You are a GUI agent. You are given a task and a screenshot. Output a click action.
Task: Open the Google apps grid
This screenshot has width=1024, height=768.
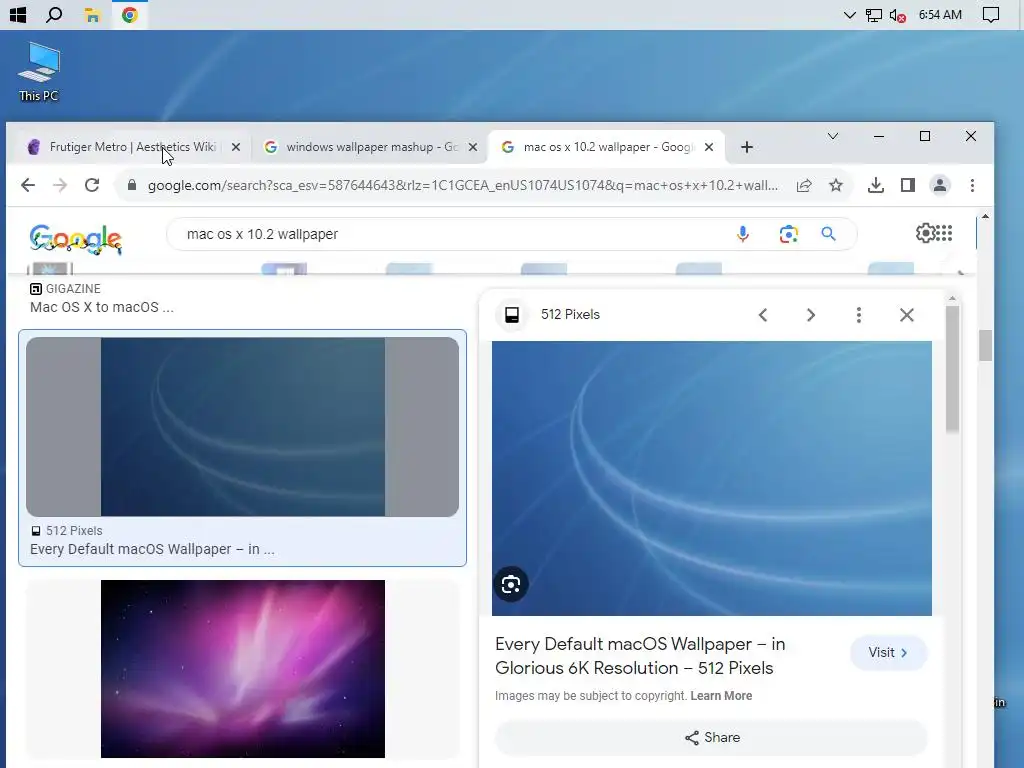[944, 232]
